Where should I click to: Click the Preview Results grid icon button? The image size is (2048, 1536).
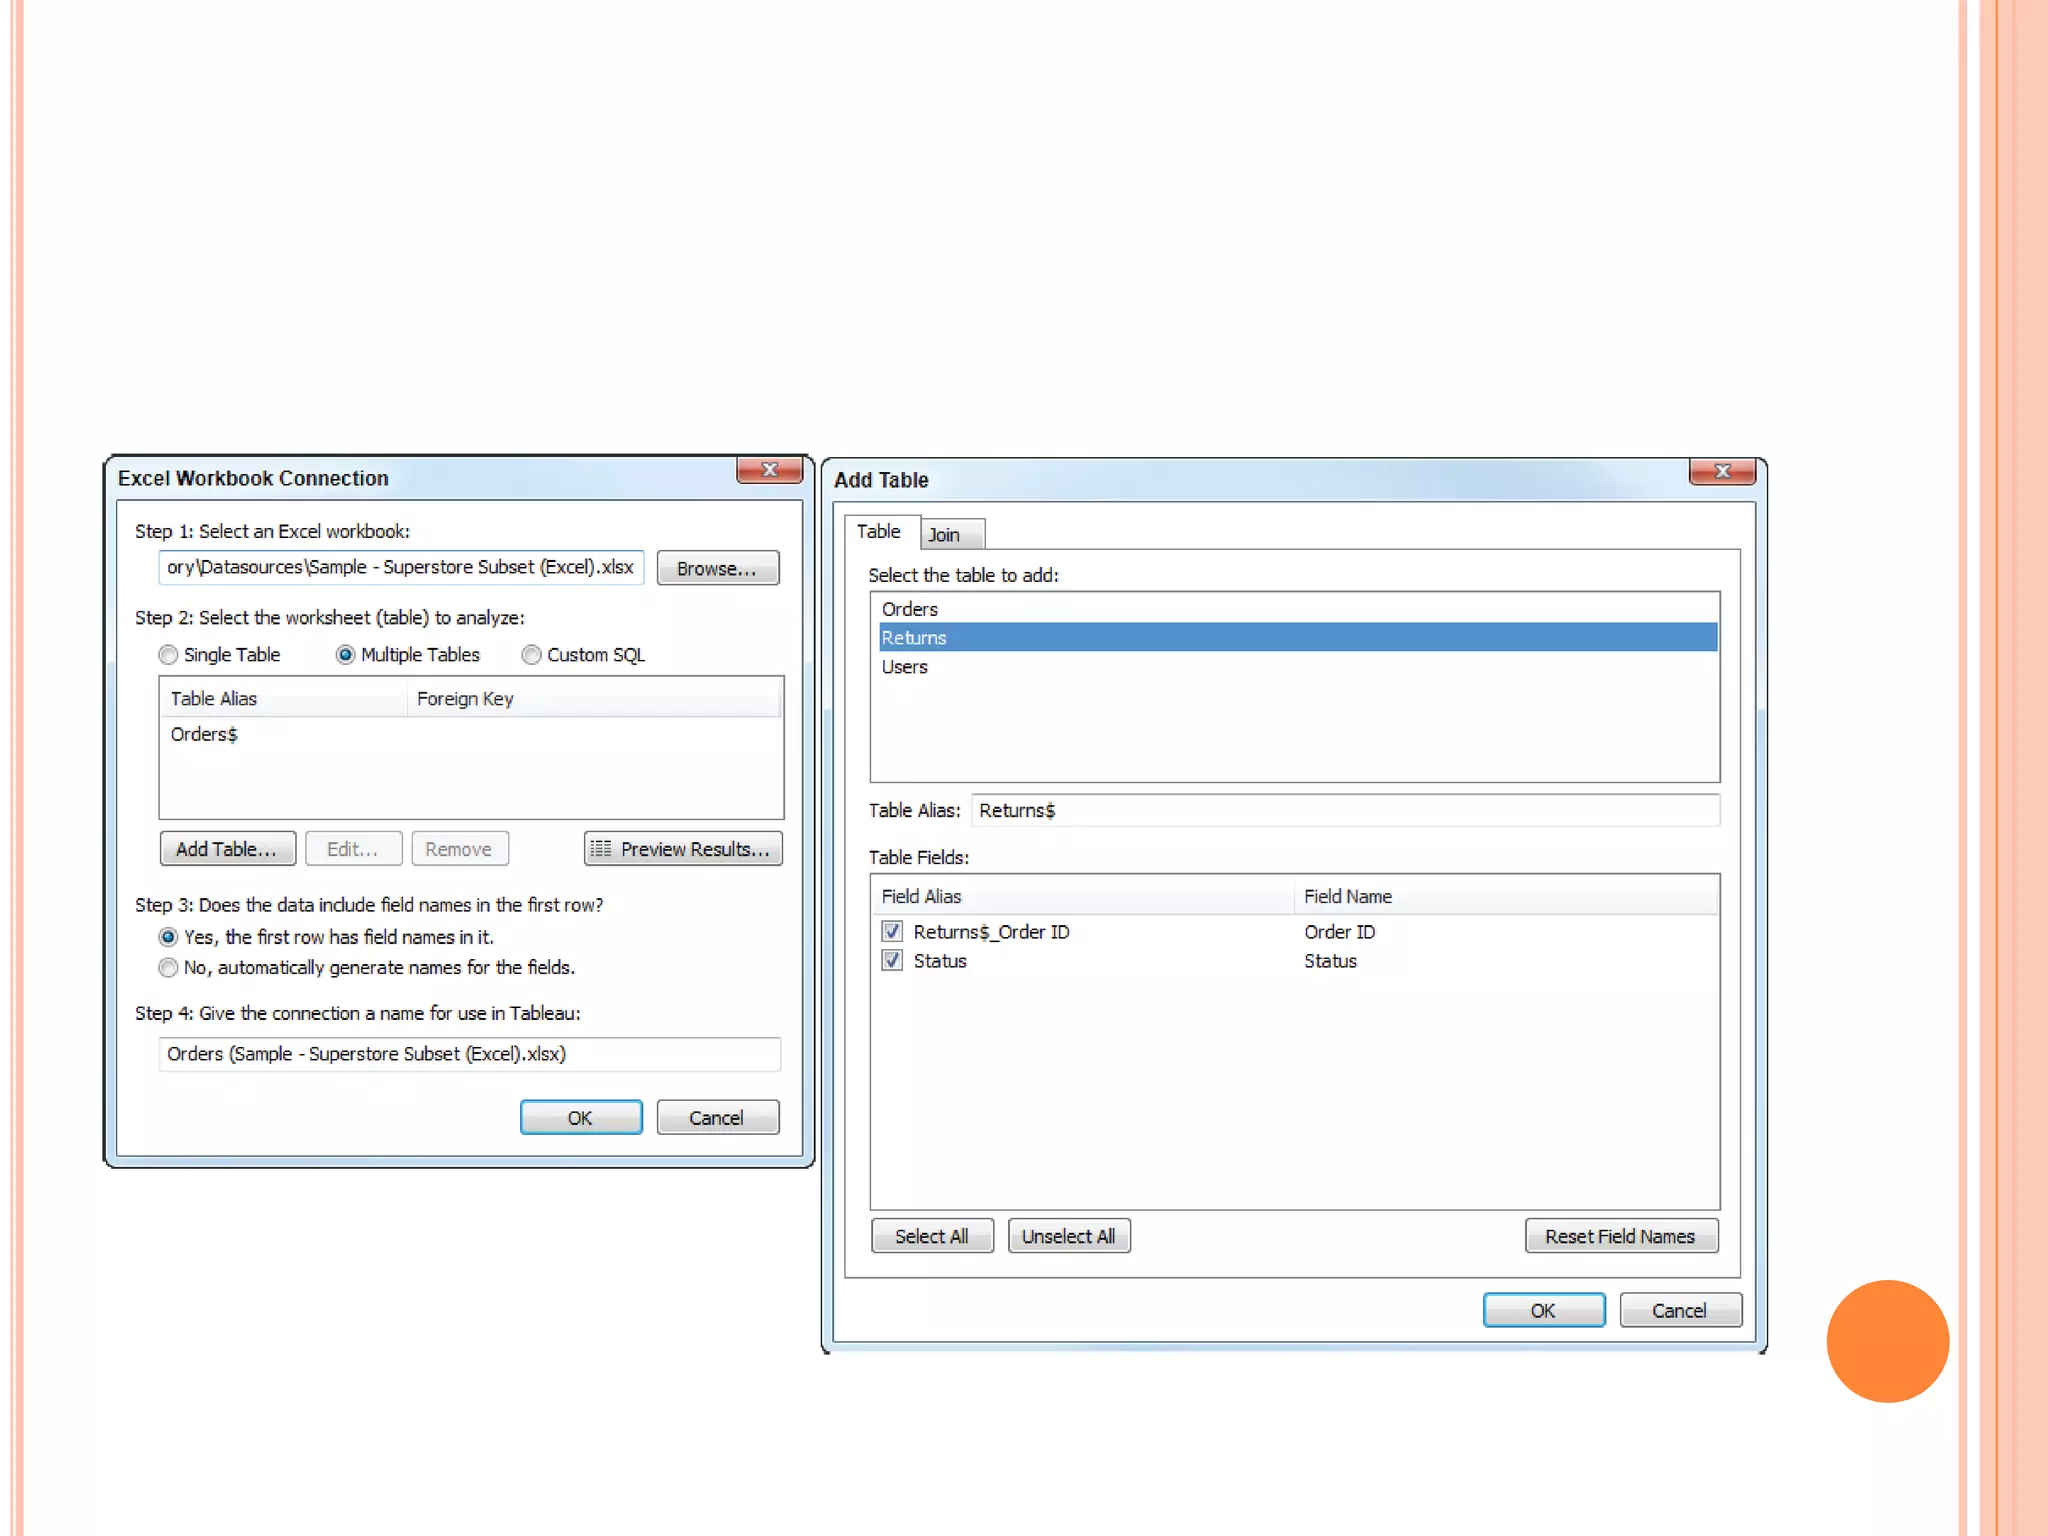(x=683, y=849)
